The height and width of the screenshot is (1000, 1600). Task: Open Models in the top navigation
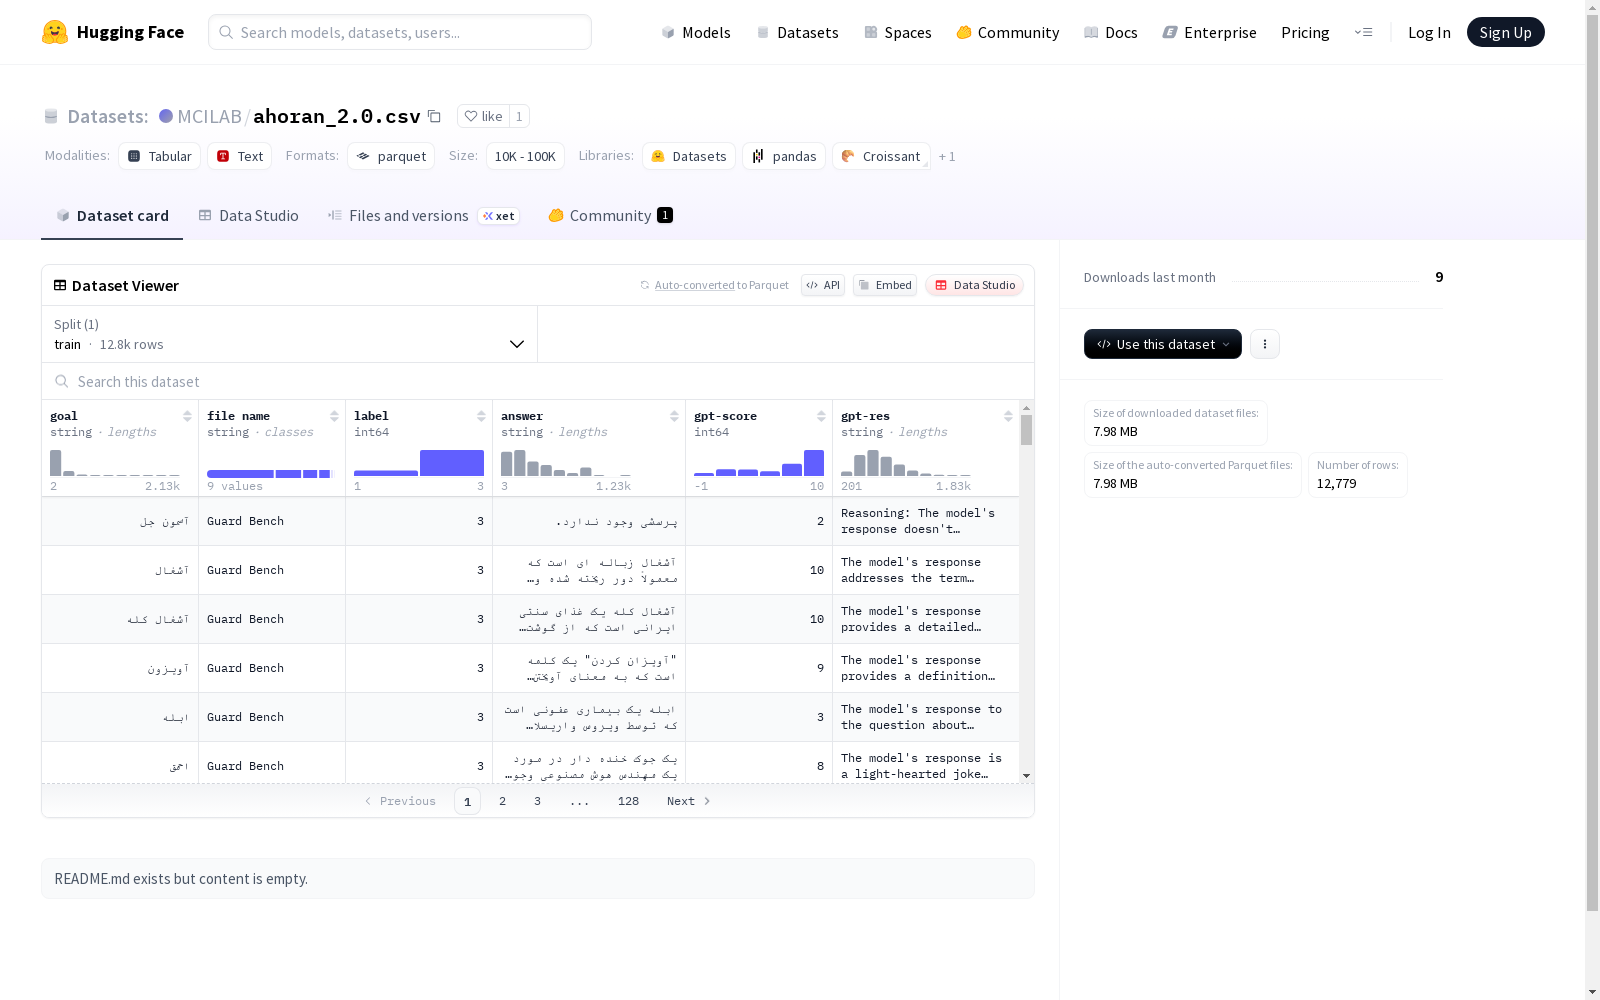[696, 32]
